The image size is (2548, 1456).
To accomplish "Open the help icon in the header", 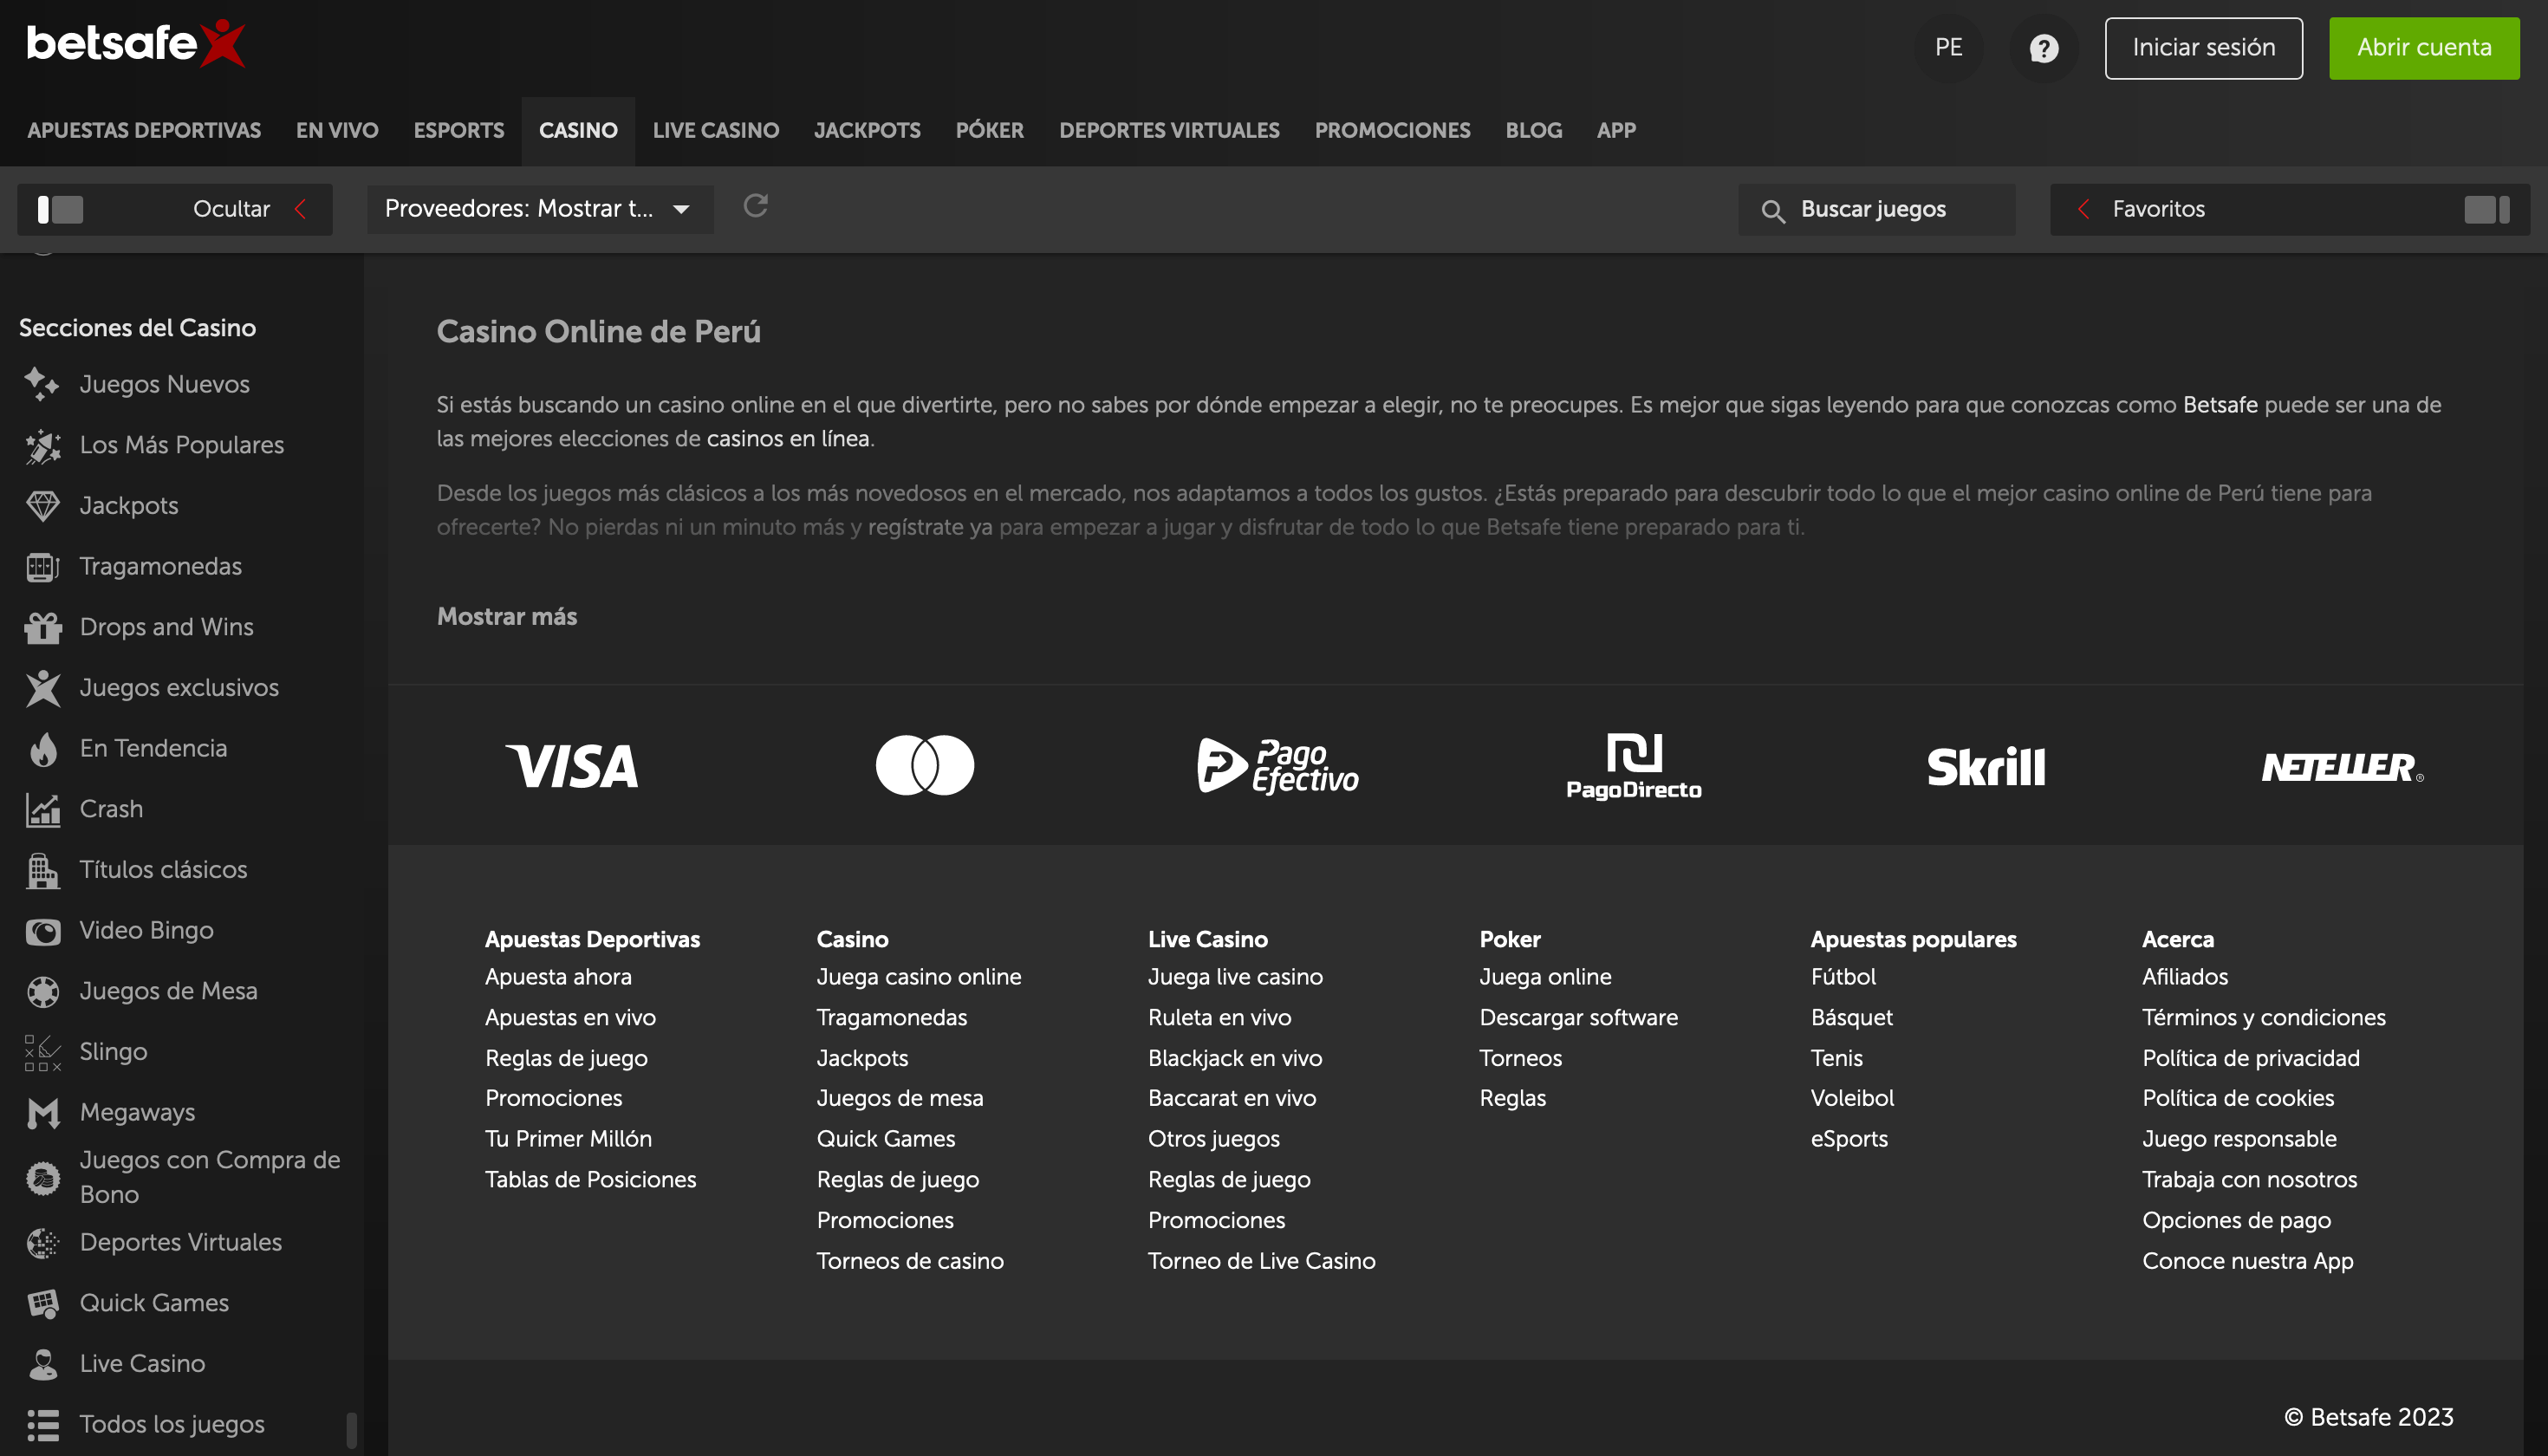I will coord(2044,47).
